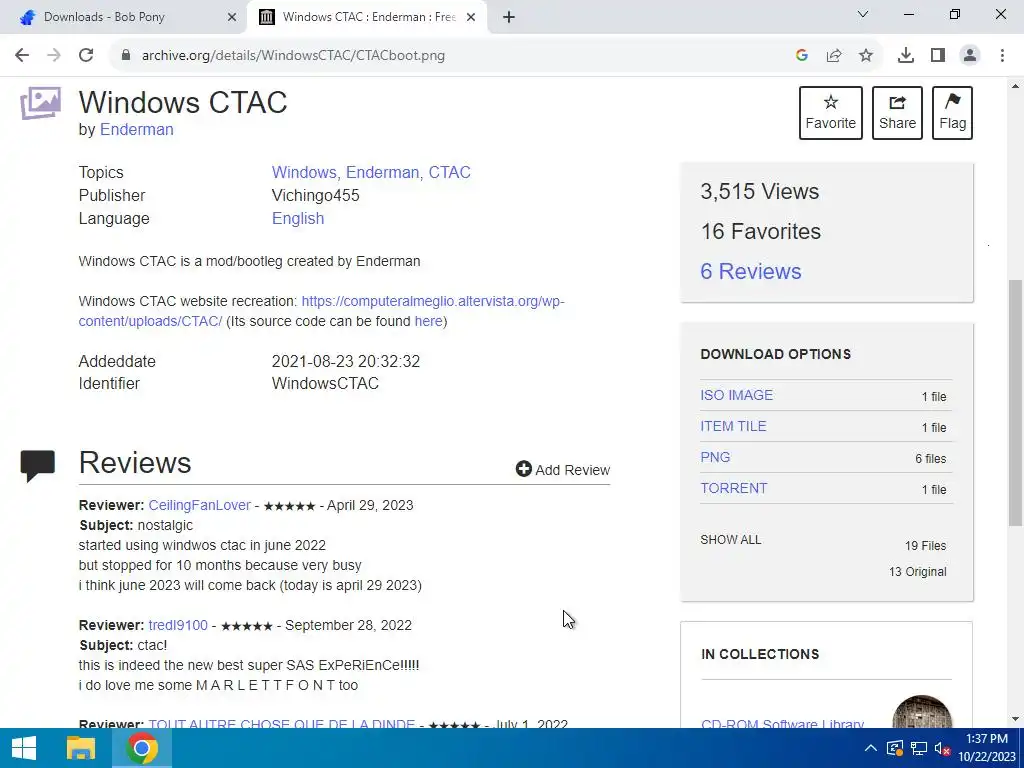The image size is (1024, 768).
Task: Open ISO IMAGE download option
Action: pyautogui.click(x=737, y=395)
